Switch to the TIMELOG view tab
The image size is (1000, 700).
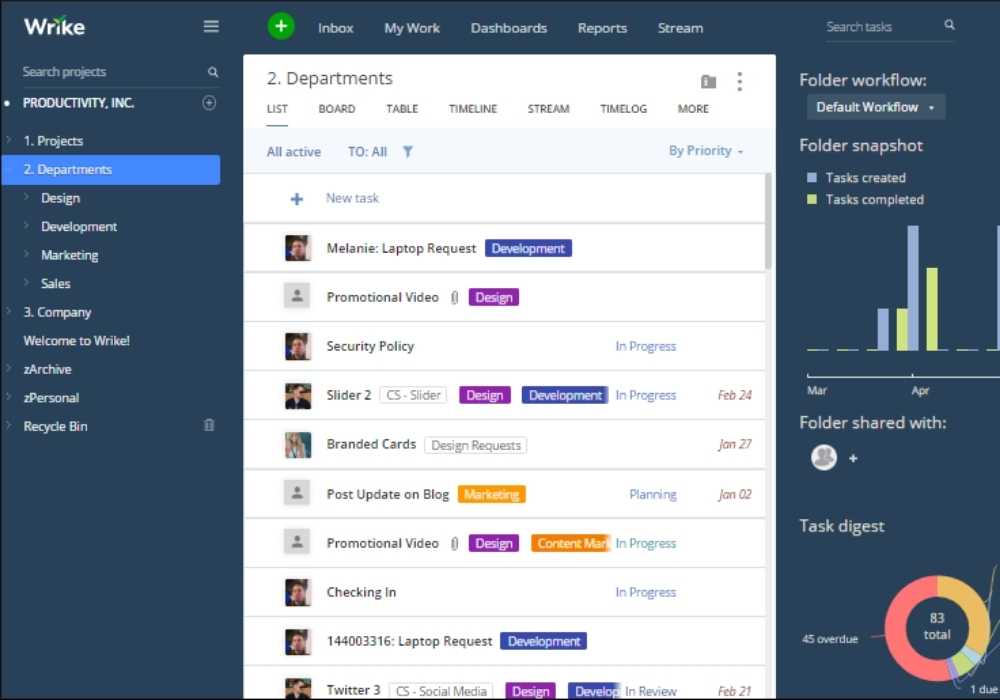click(x=623, y=109)
